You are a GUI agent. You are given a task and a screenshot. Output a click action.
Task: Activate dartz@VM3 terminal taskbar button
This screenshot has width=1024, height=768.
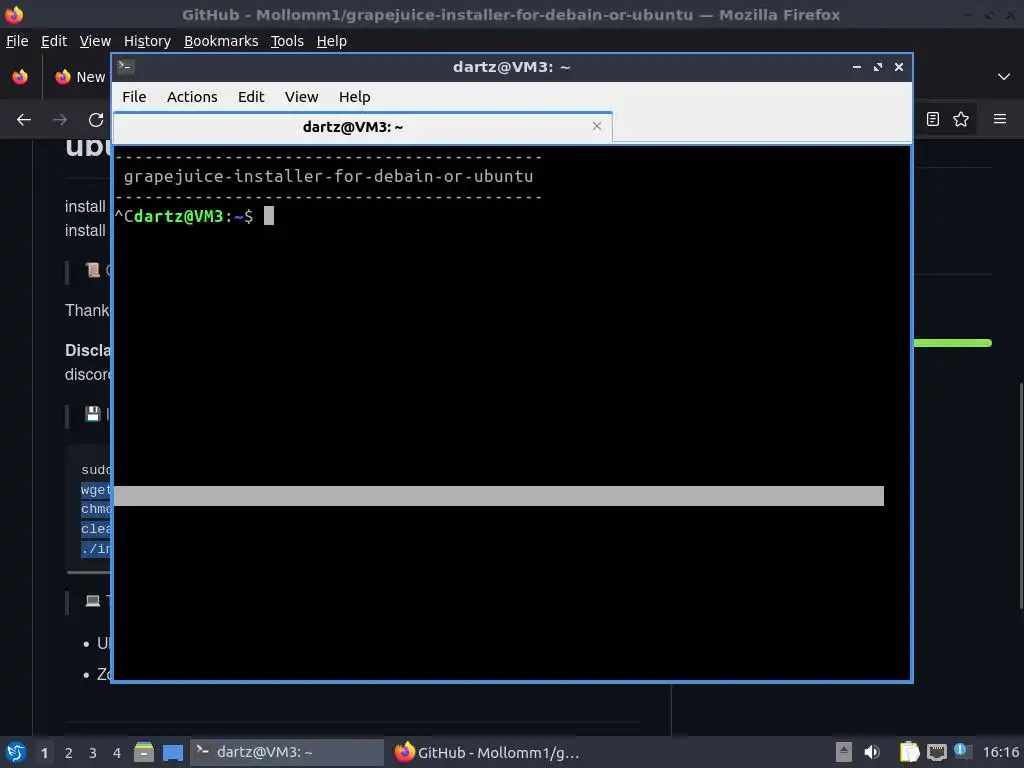tap(287, 752)
